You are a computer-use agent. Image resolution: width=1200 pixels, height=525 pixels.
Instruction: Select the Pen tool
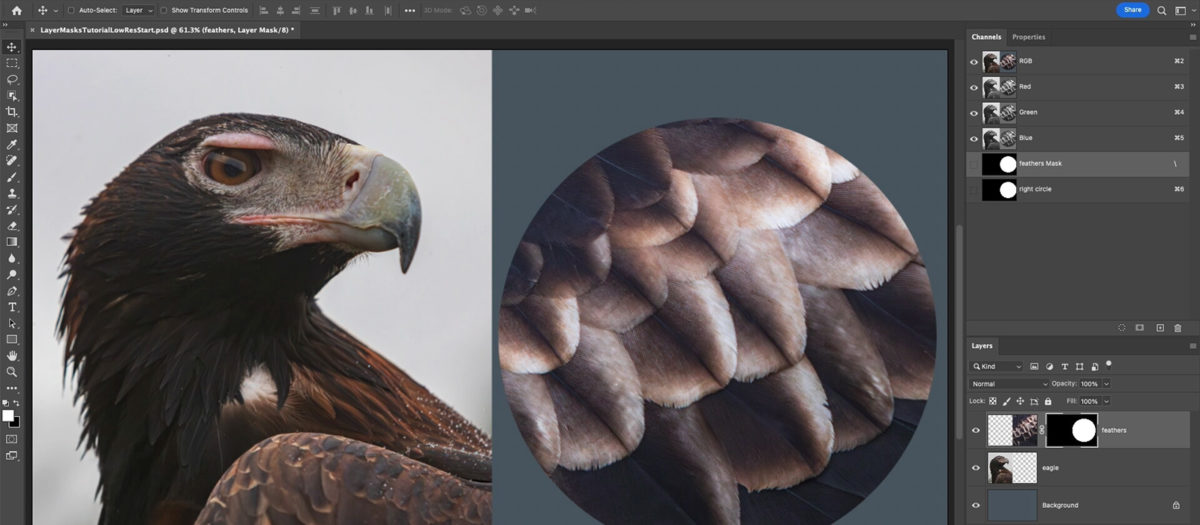coord(12,291)
